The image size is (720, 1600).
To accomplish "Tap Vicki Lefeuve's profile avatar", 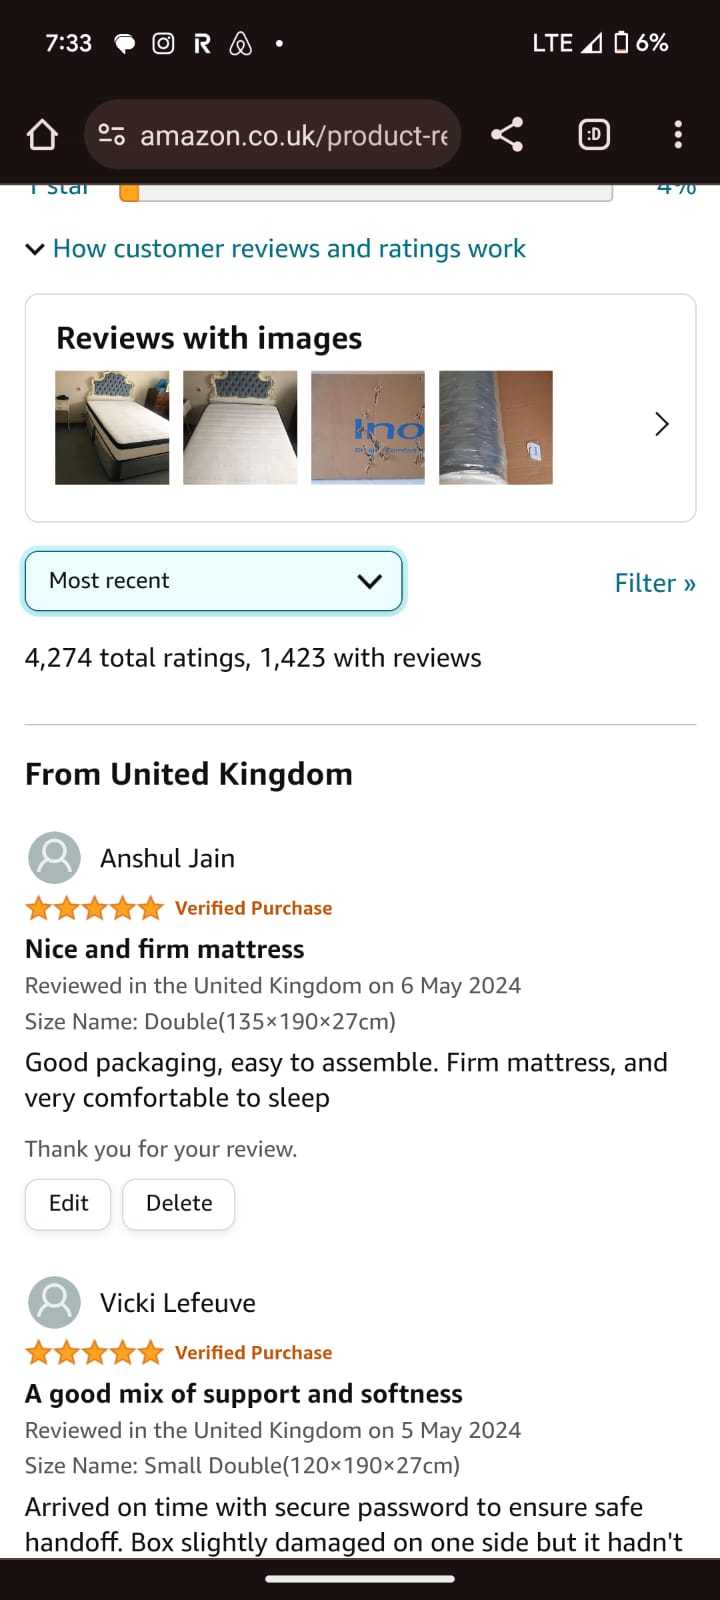I will [x=54, y=1302].
